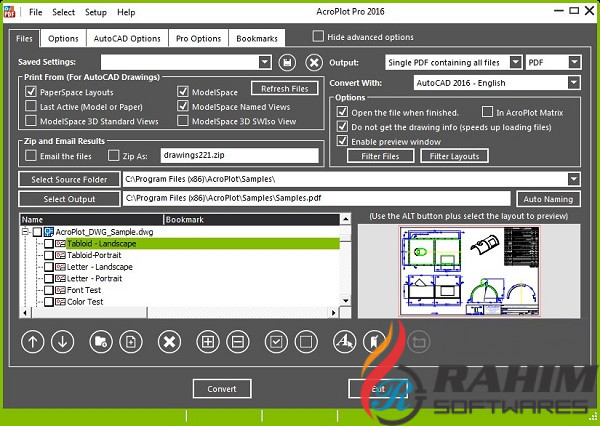Open the PDF format dropdown
This screenshot has width=600, height=426.
574,62
